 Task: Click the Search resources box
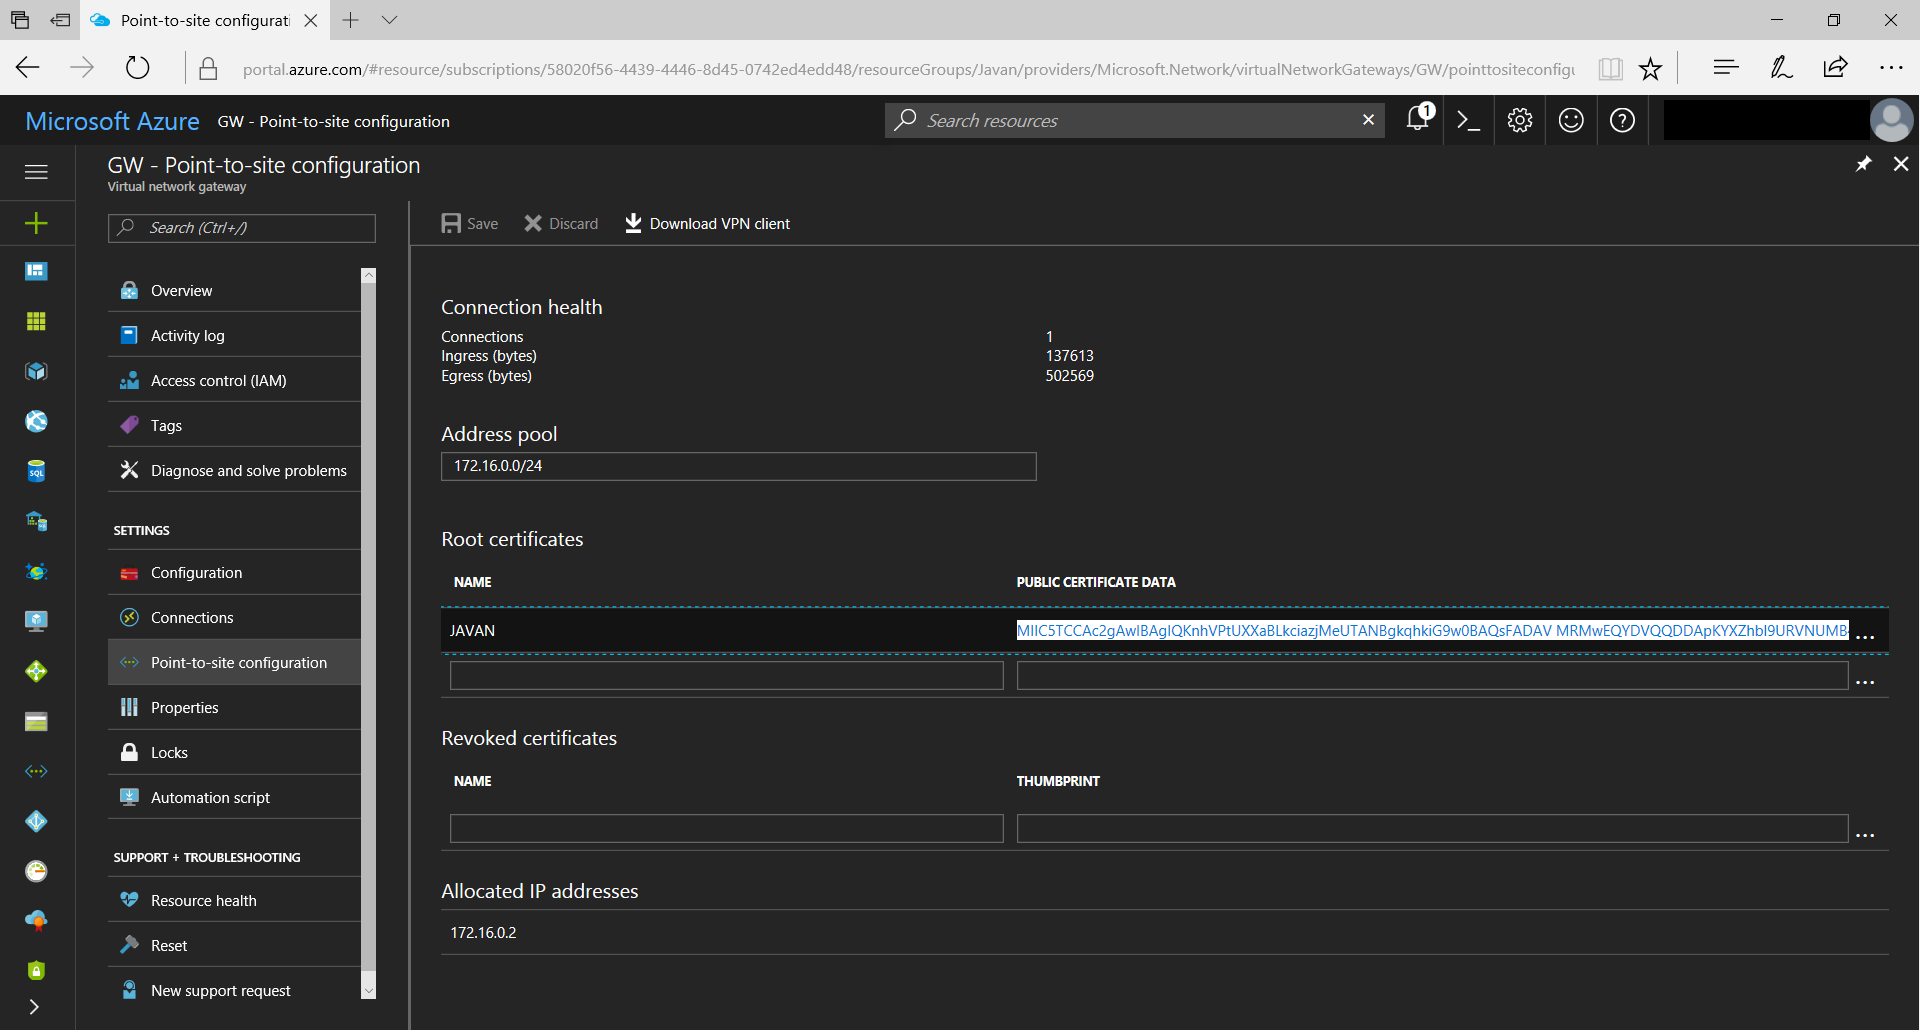click(1134, 121)
